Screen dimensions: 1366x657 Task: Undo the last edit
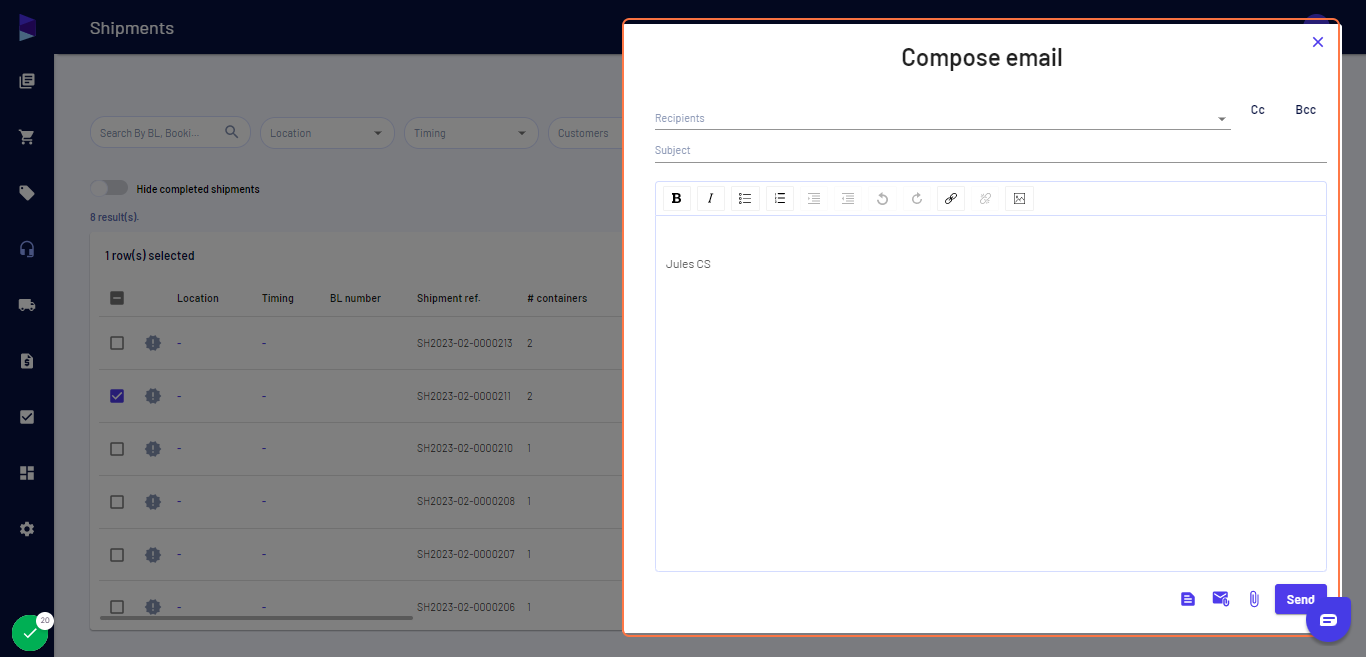[x=882, y=198]
